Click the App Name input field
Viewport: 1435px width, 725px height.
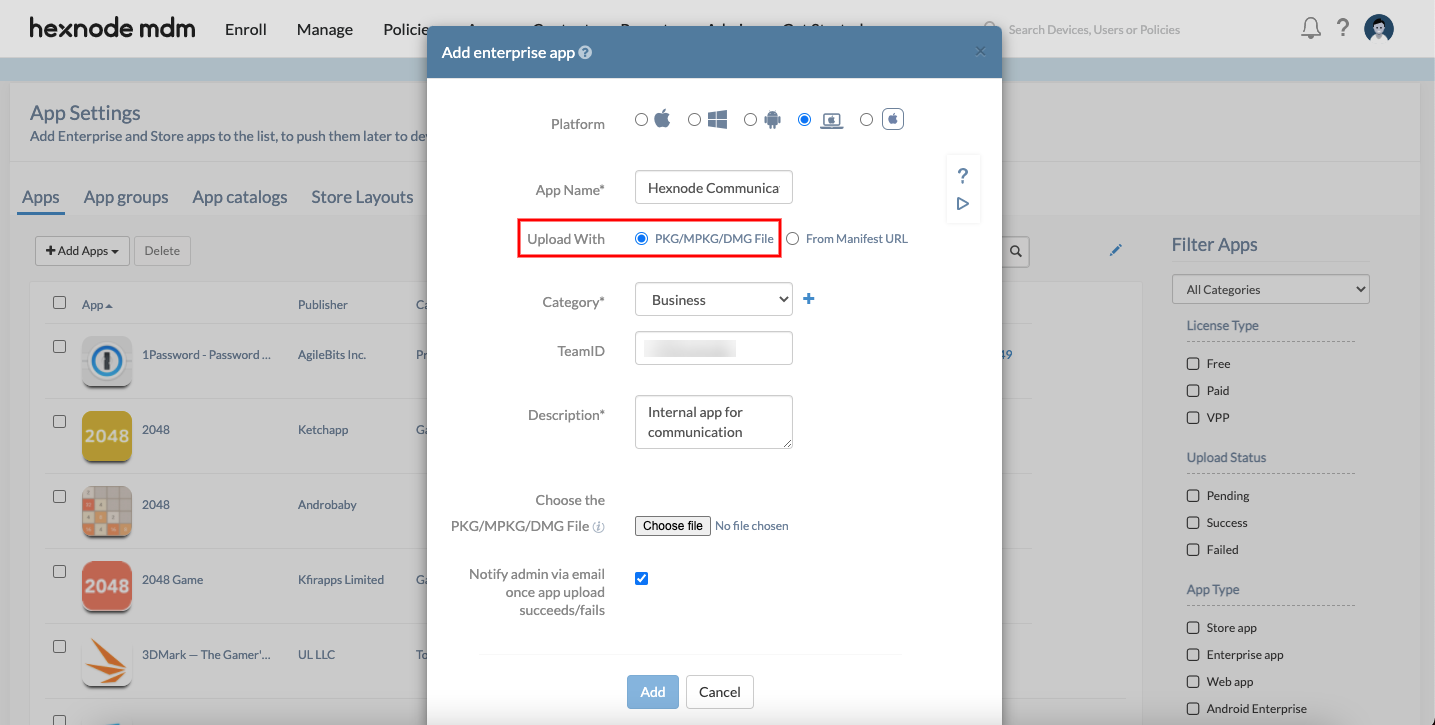coord(714,187)
